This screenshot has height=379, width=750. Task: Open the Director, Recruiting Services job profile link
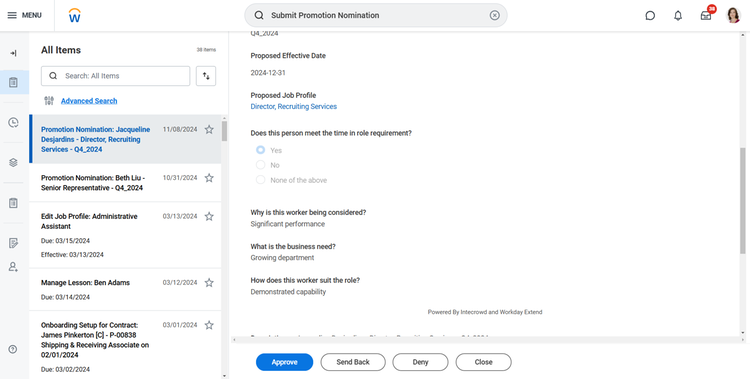294,107
